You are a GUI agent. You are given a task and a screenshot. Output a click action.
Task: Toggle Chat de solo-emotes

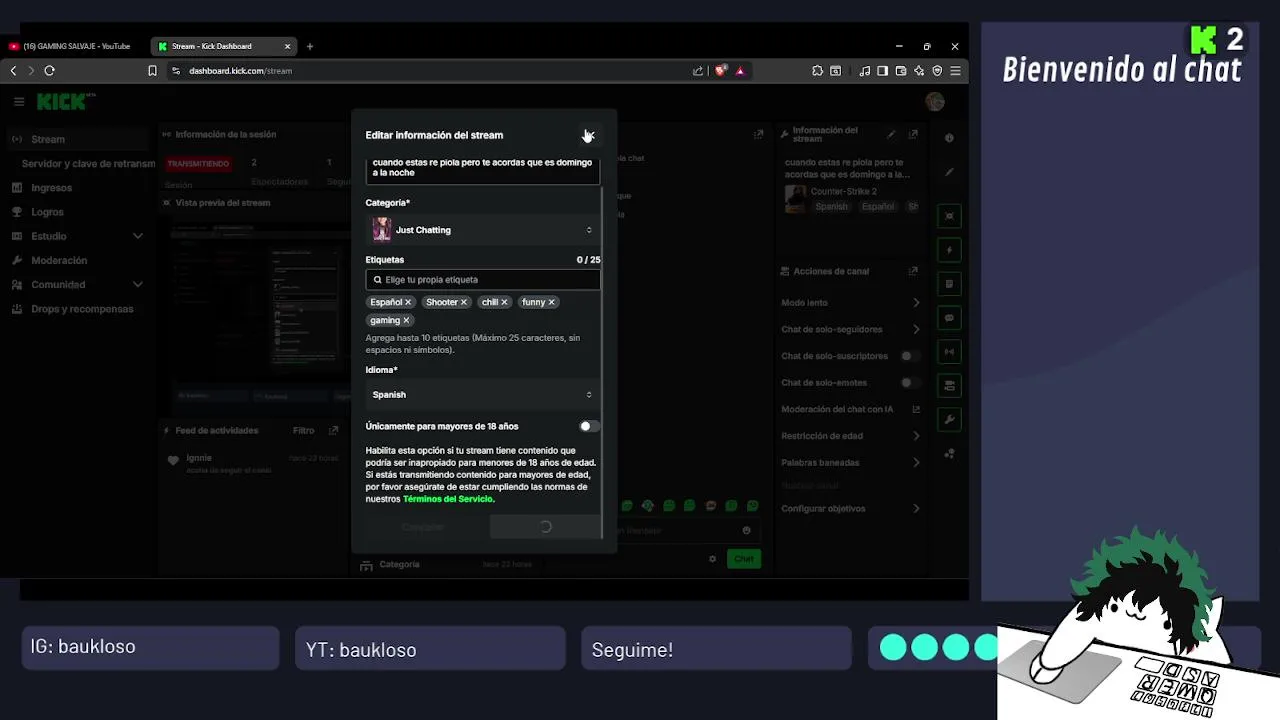point(908,382)
